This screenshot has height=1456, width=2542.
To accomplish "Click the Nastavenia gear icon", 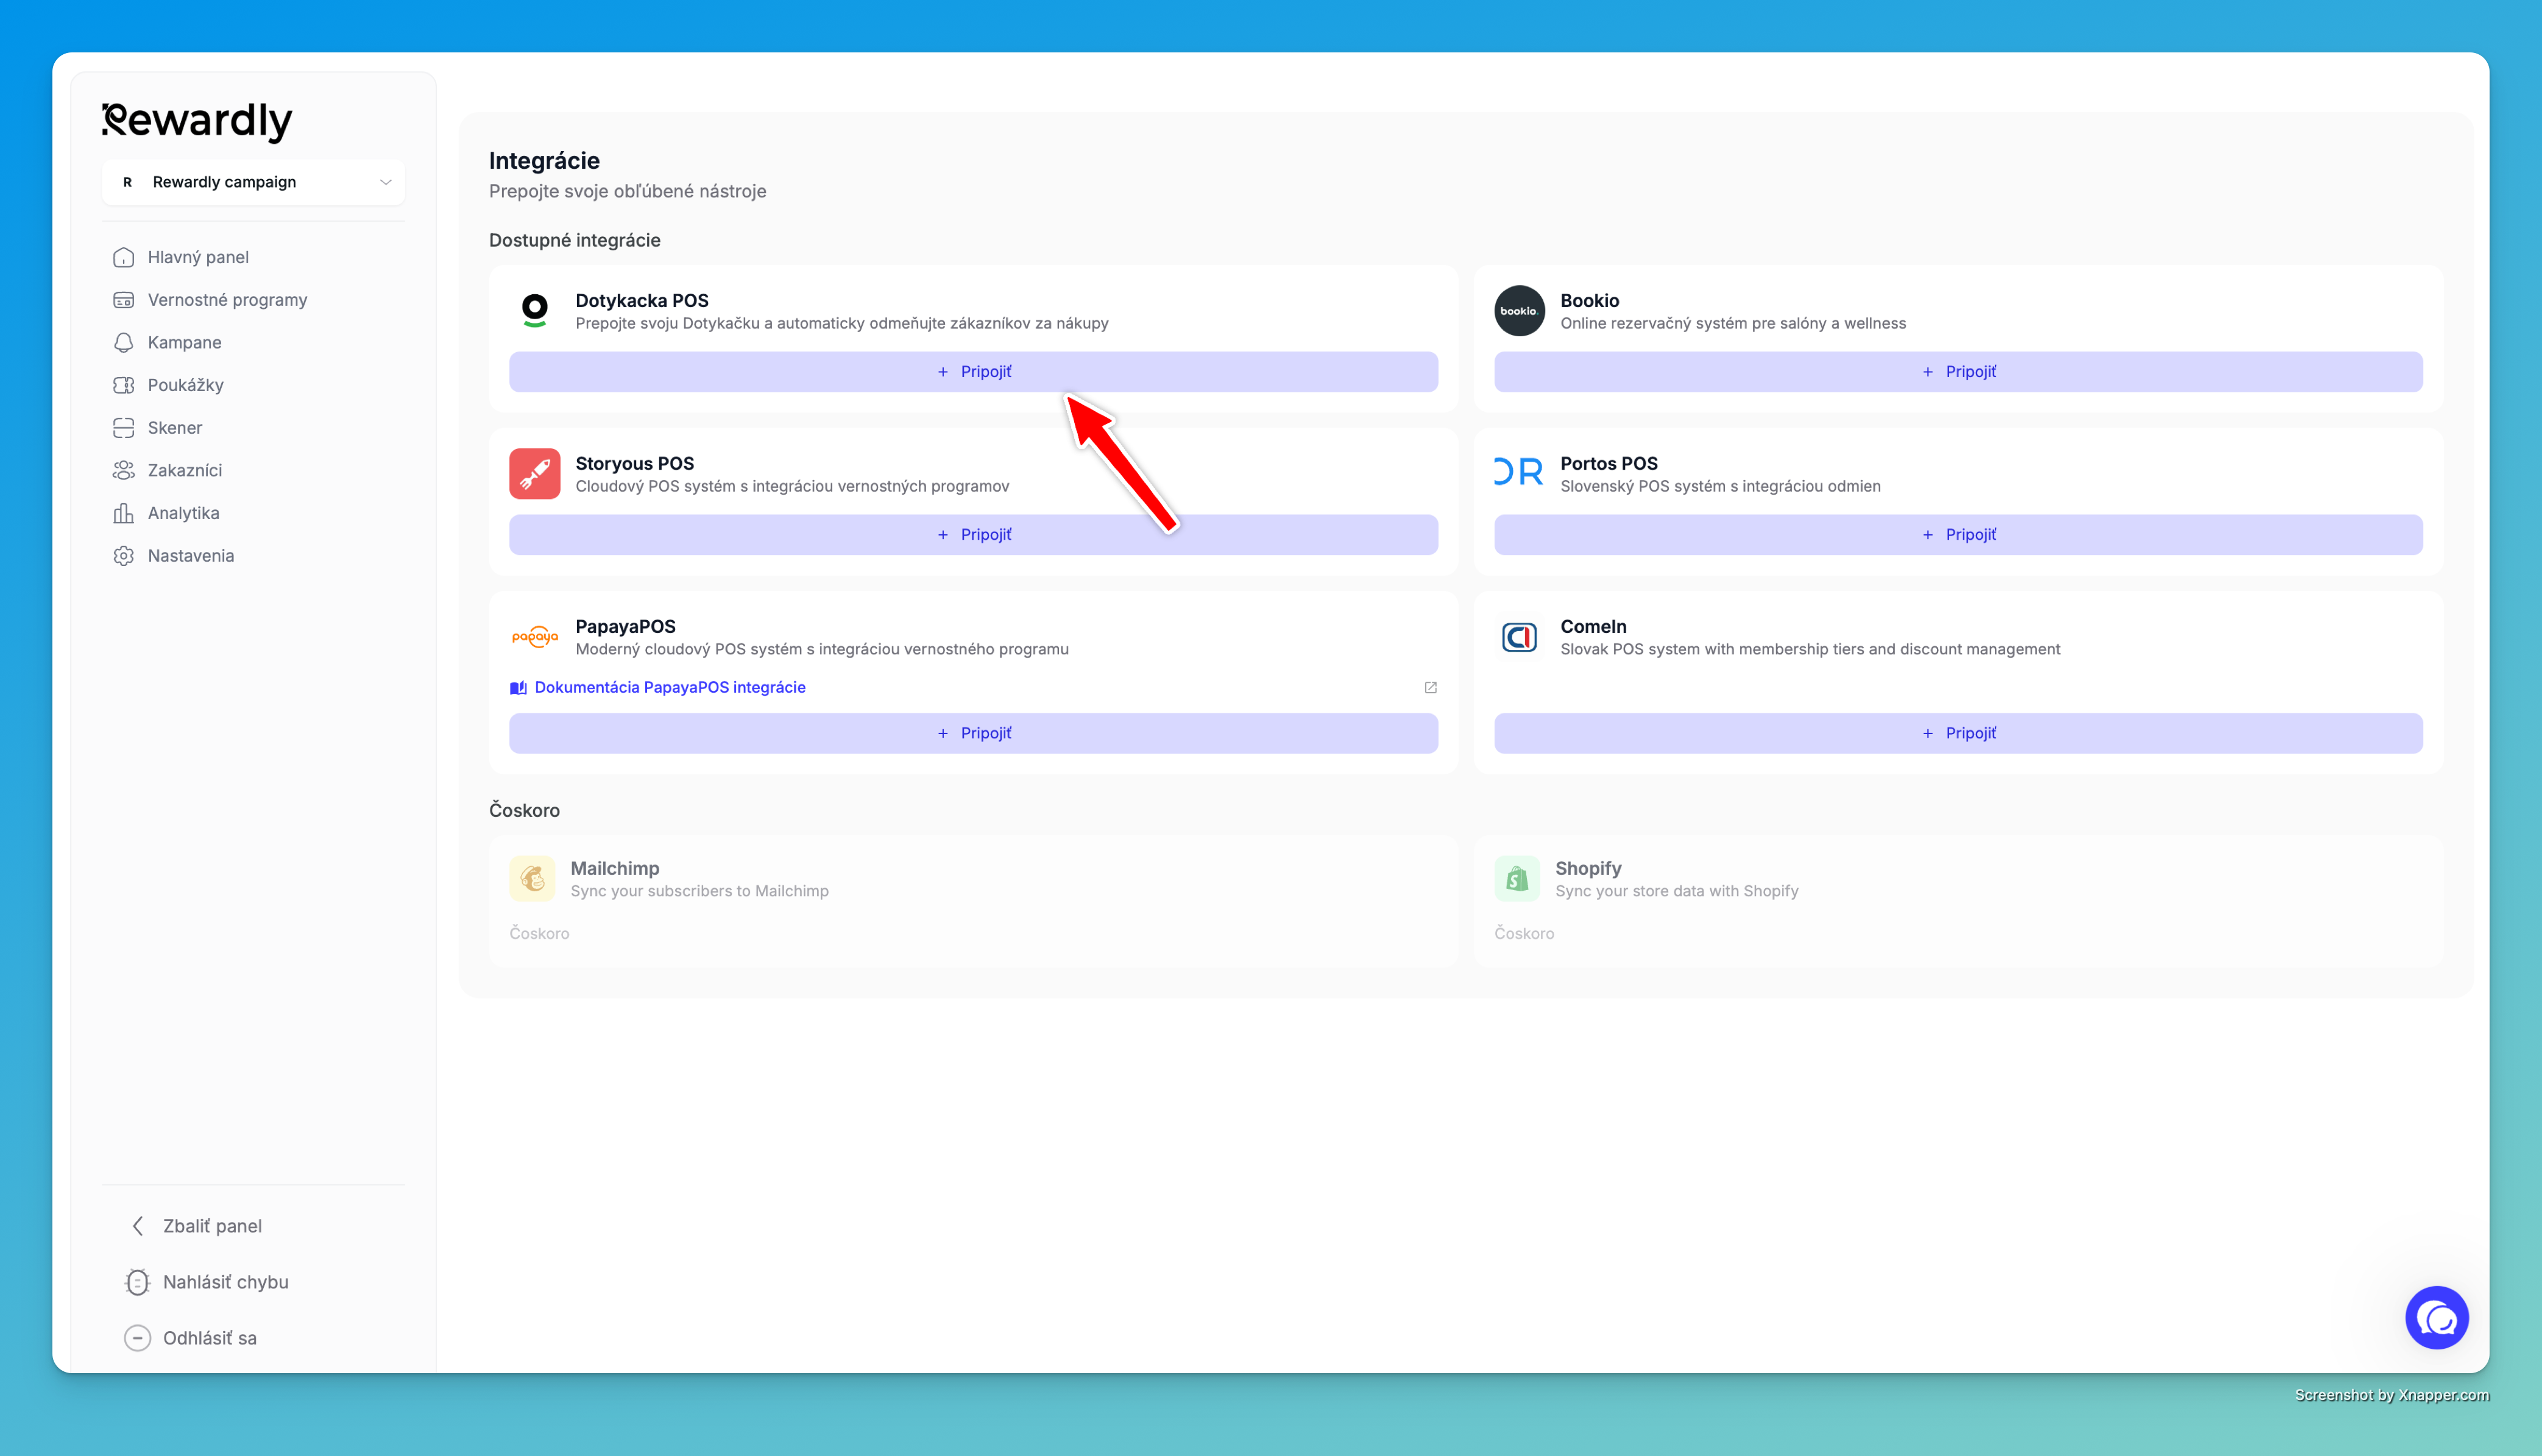I will click(x=123, y=556).
